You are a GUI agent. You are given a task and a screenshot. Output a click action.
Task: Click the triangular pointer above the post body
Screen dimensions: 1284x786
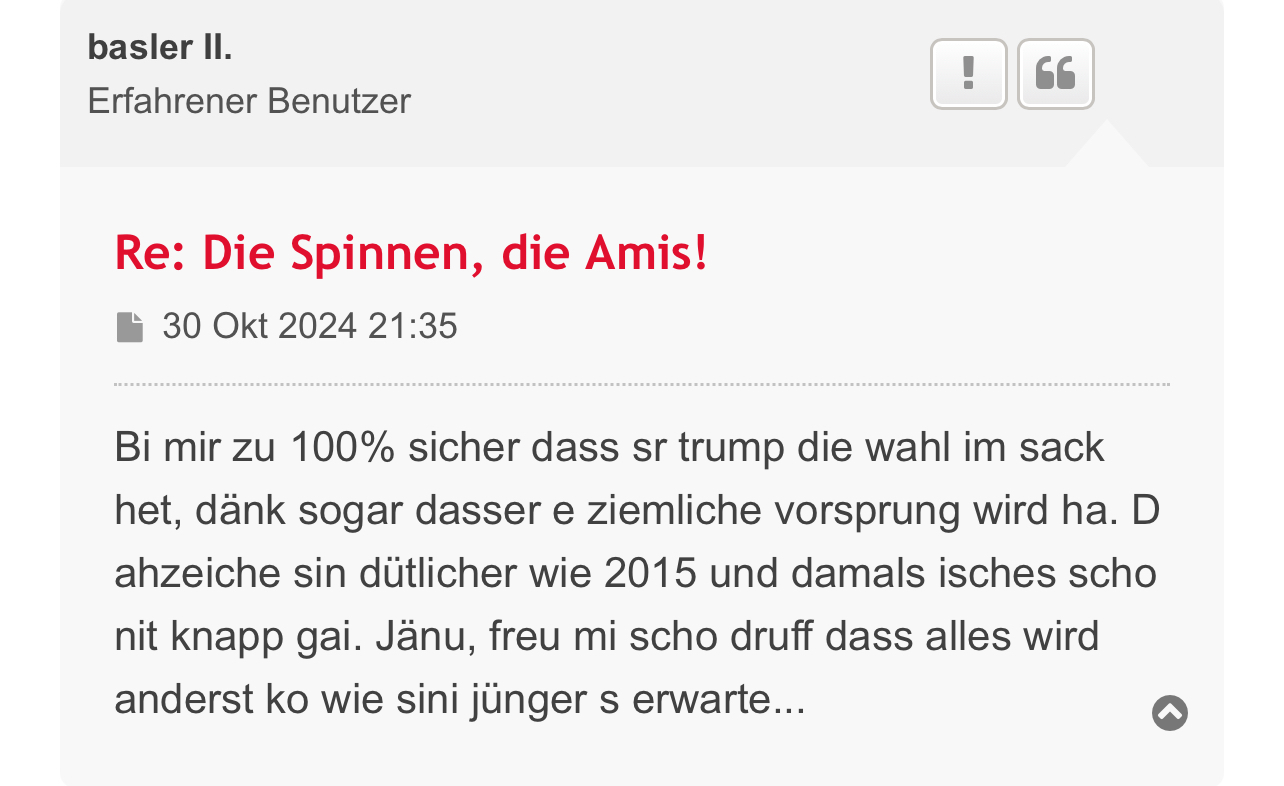(1106, 146)
